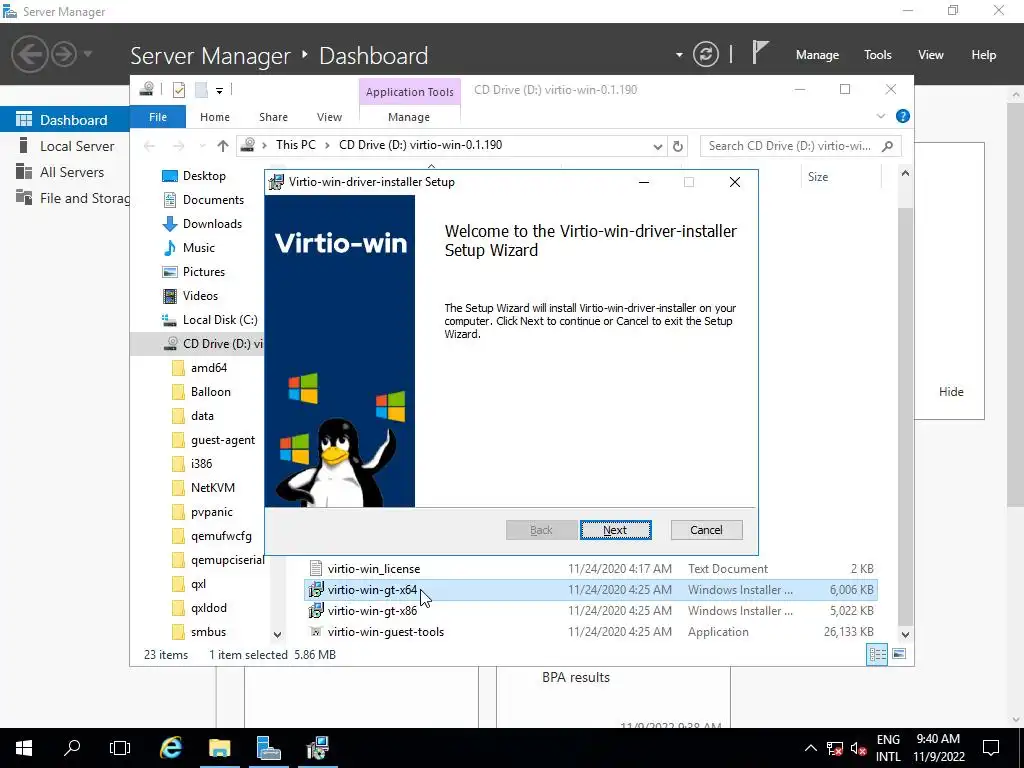Image resolution: width=1024 pixels, height=768 pixels.
Task: Open the Share ribbon tab
Action: pyautogui.click(x=273, y=117)
